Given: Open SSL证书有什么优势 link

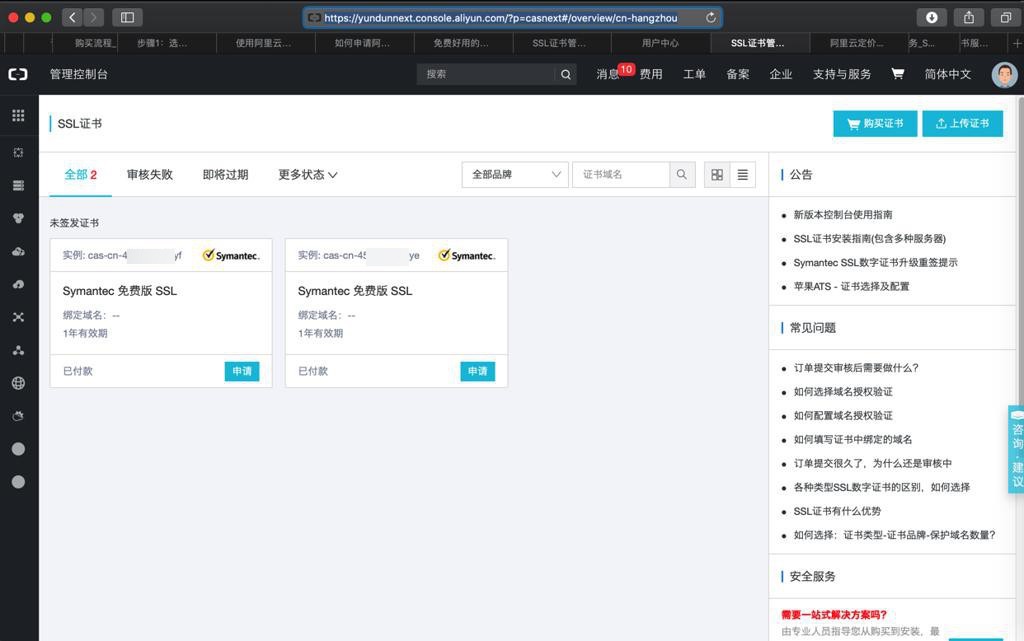Looking at the screenshot, I should pyautogui.click(x=837, y=511).
